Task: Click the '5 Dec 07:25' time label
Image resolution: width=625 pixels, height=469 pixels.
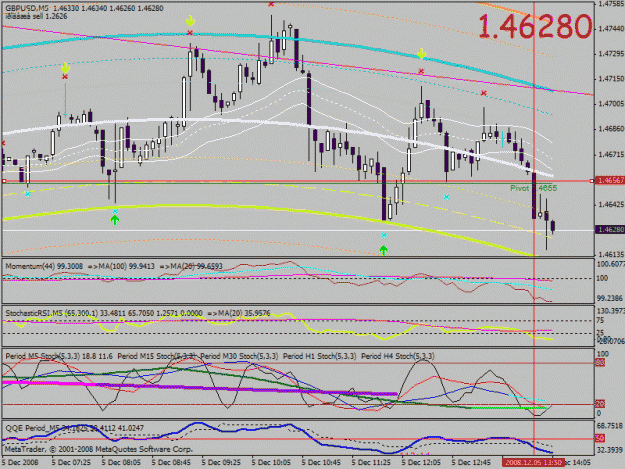Action: (71, 463)
